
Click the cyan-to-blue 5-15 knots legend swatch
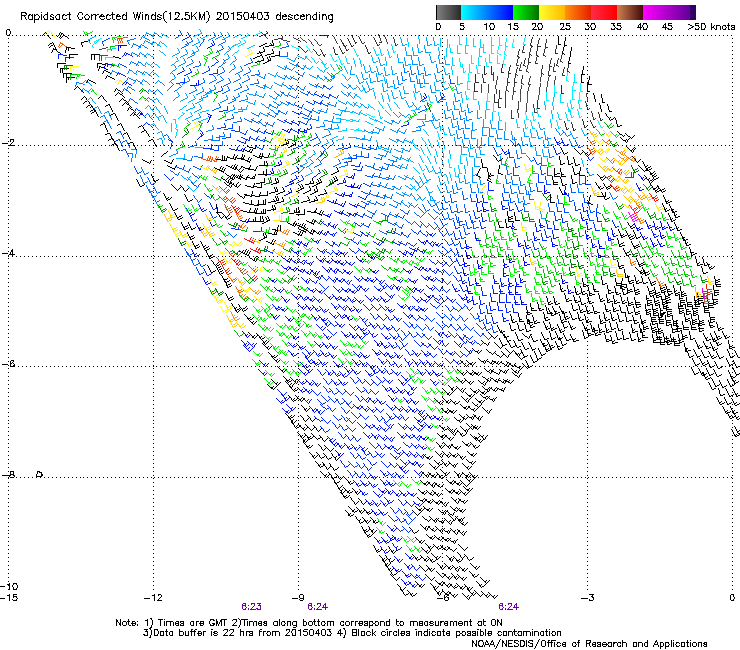pyautogui.click(x=487, y=12)
